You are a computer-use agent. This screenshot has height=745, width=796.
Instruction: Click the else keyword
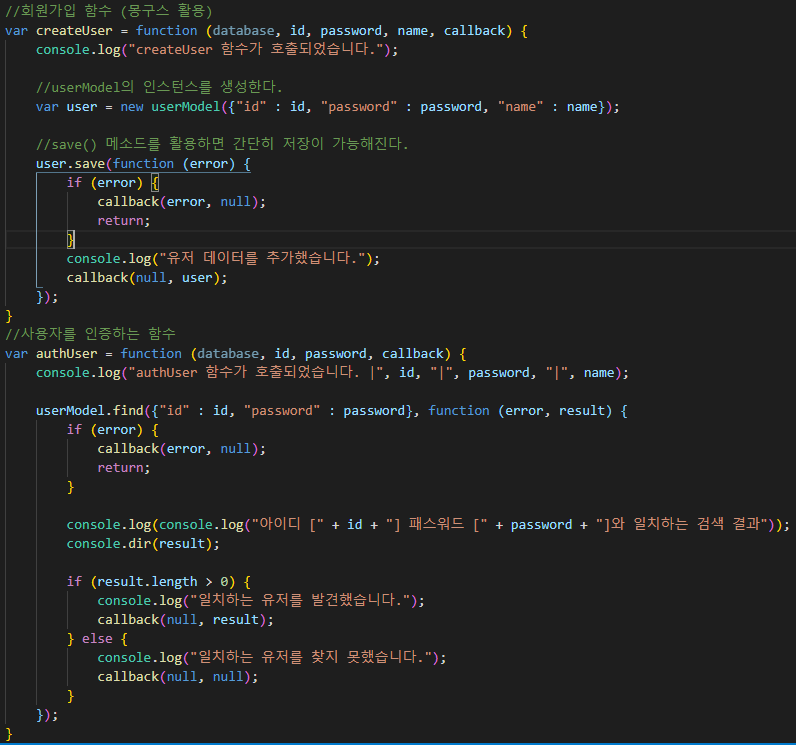point(97,639)
